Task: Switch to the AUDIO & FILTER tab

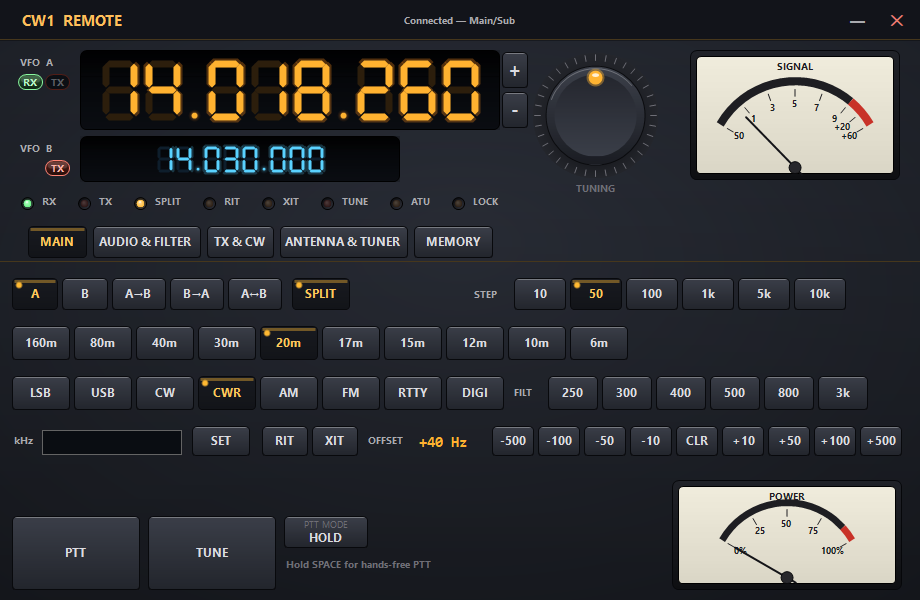Action: pyautogui.click(x=146, y=242)
